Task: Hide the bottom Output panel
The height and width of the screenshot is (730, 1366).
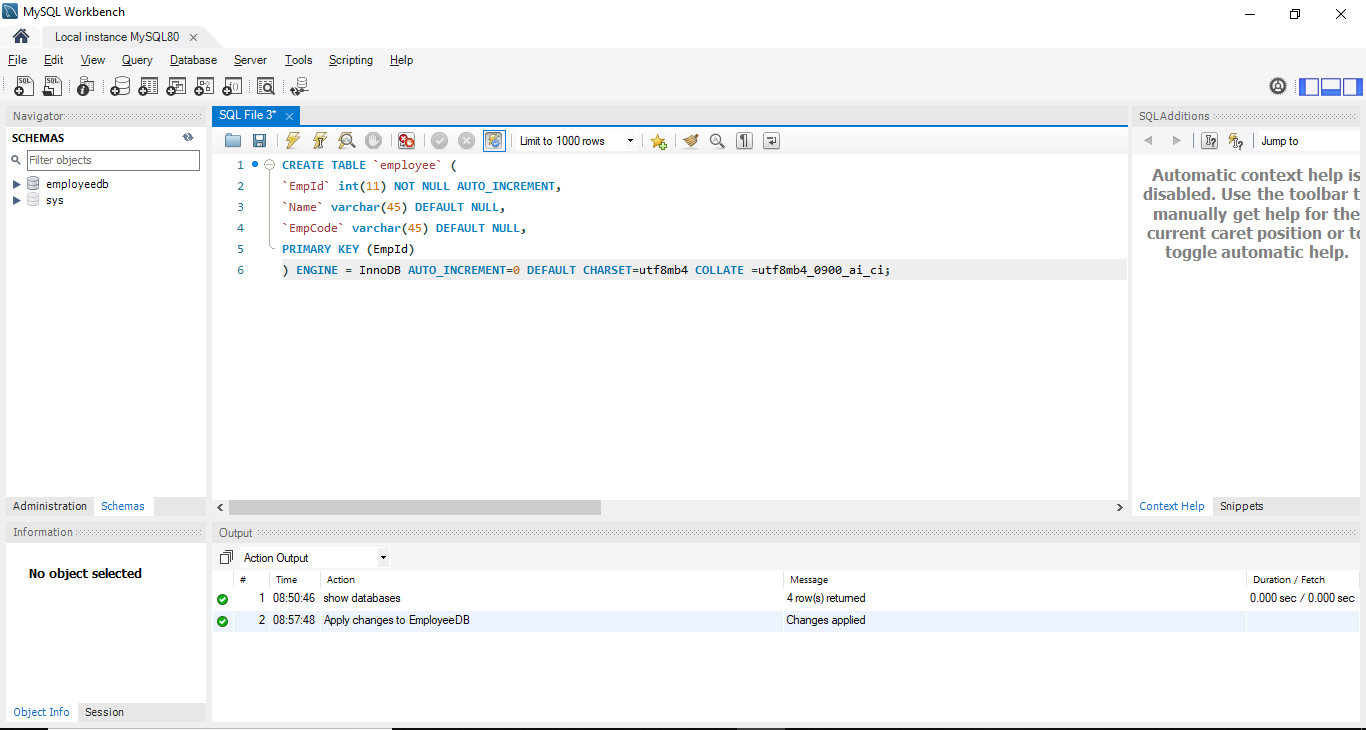Action: (1330, 87)
